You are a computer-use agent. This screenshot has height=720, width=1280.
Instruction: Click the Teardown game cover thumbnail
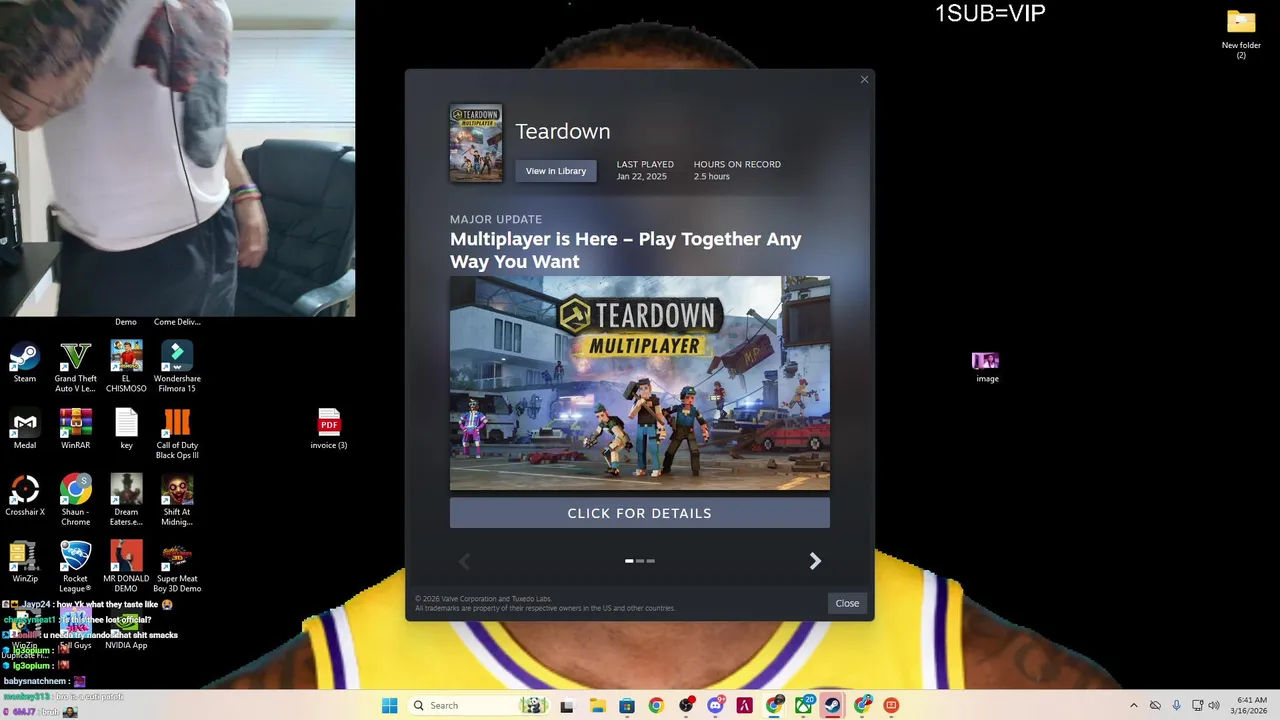tap(476, 143)
